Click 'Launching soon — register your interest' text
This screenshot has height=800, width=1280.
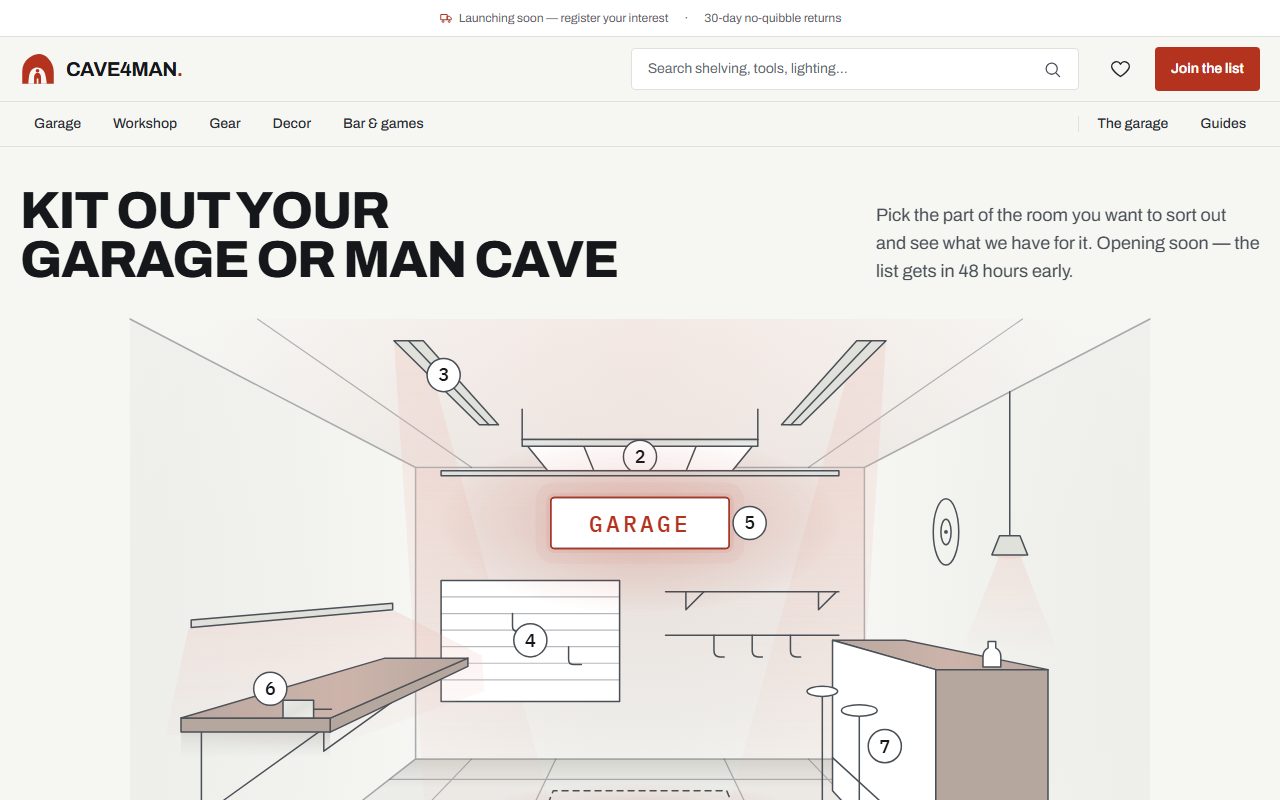click(x=564, y=18)
